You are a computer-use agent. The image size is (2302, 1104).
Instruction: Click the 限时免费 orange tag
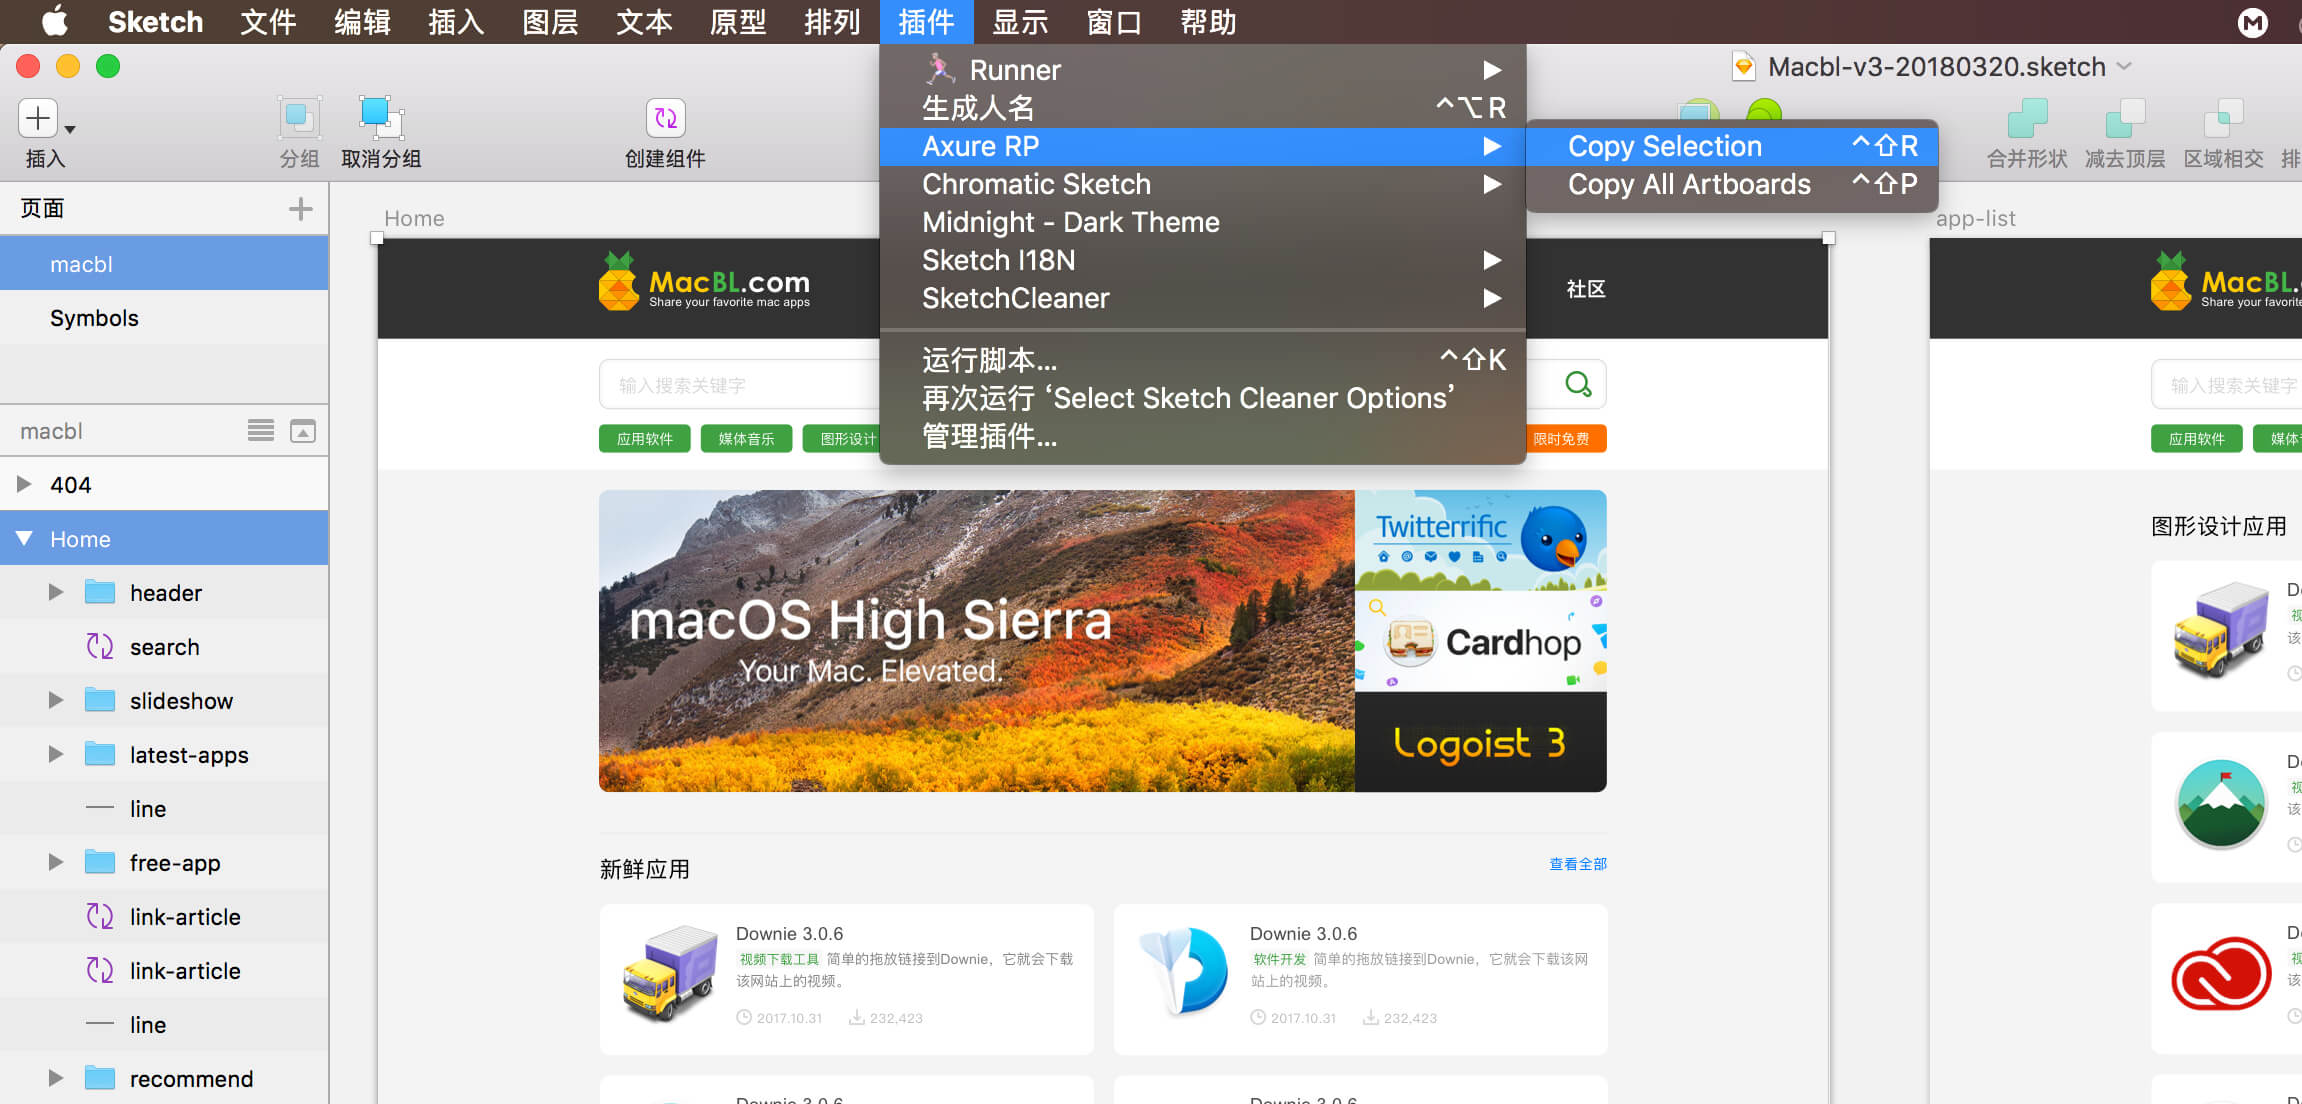1564,439
